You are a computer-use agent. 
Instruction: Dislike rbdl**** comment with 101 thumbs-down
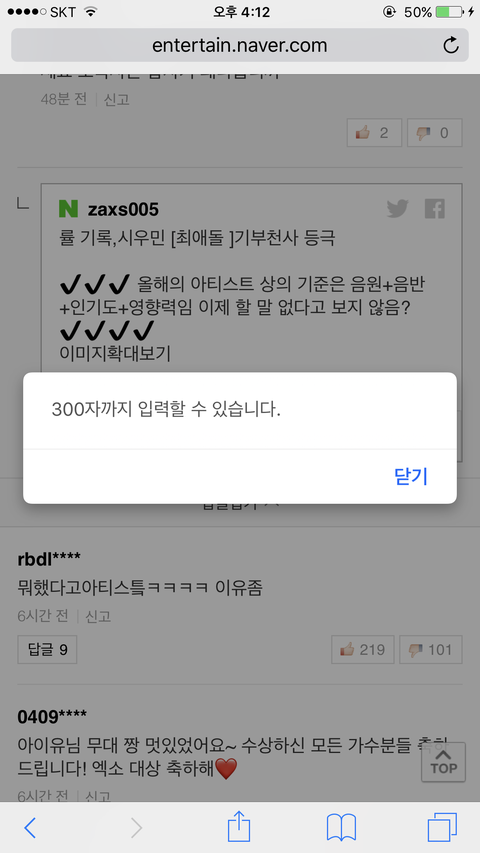click(x=430, y=650)
